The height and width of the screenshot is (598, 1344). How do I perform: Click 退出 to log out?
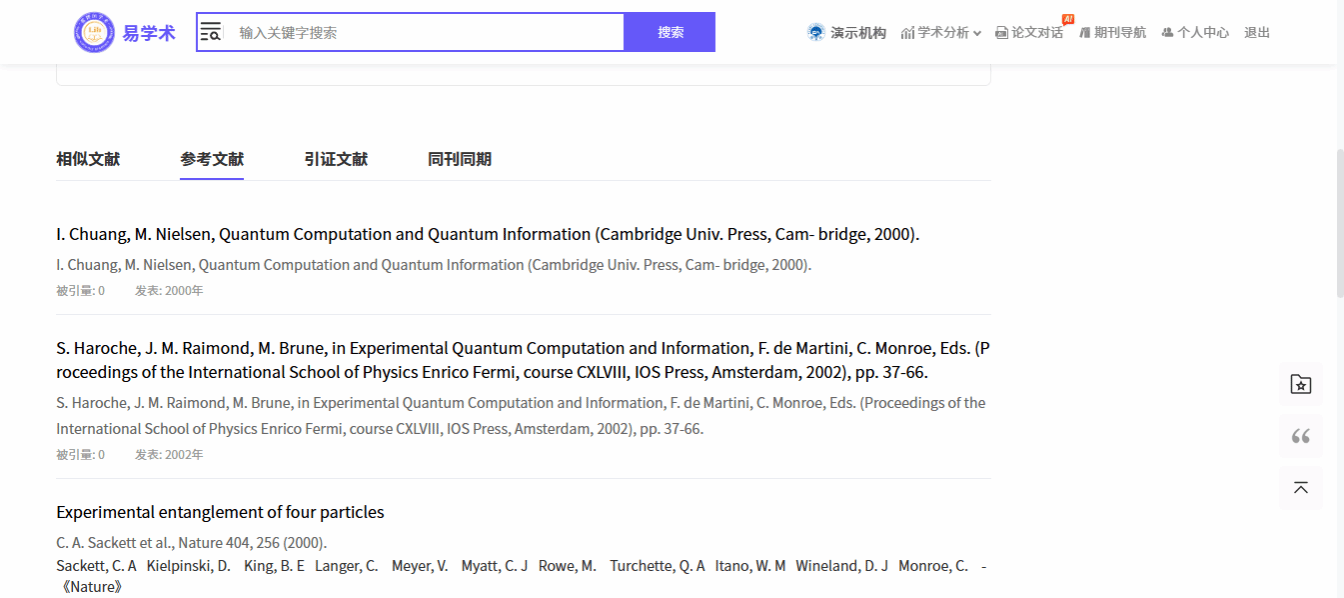(x=1257, y=32)
